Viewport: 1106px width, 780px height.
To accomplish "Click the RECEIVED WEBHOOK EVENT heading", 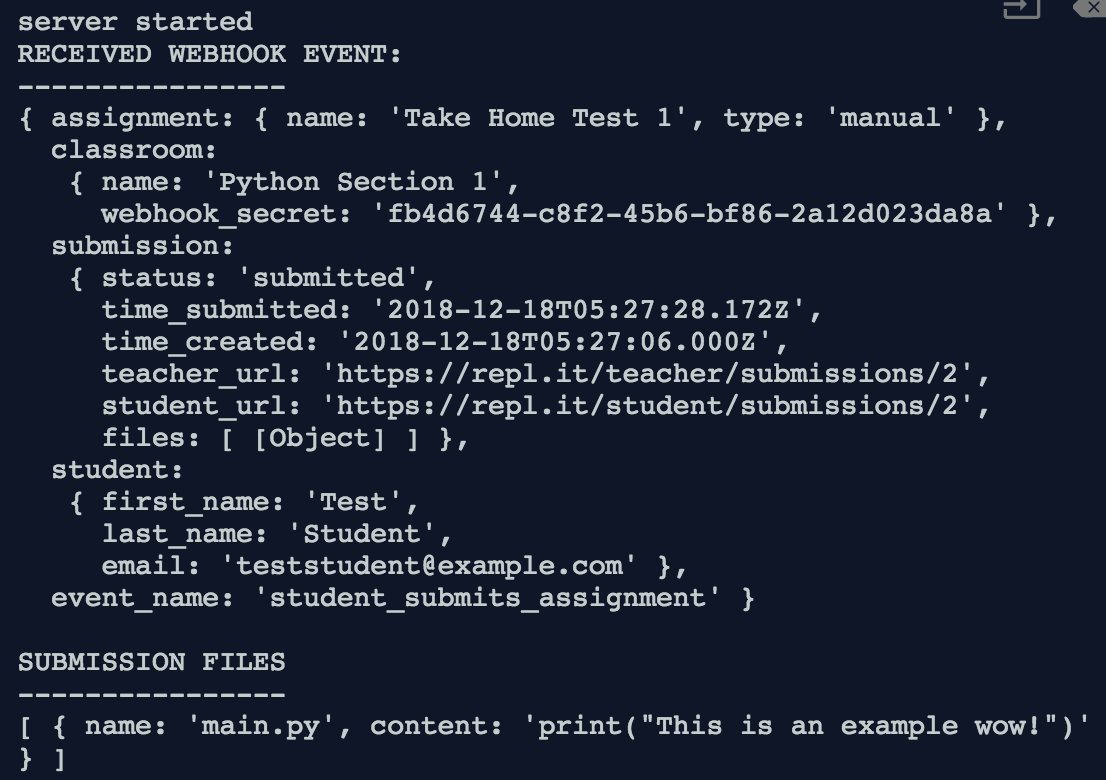I will tap(209, 54).
